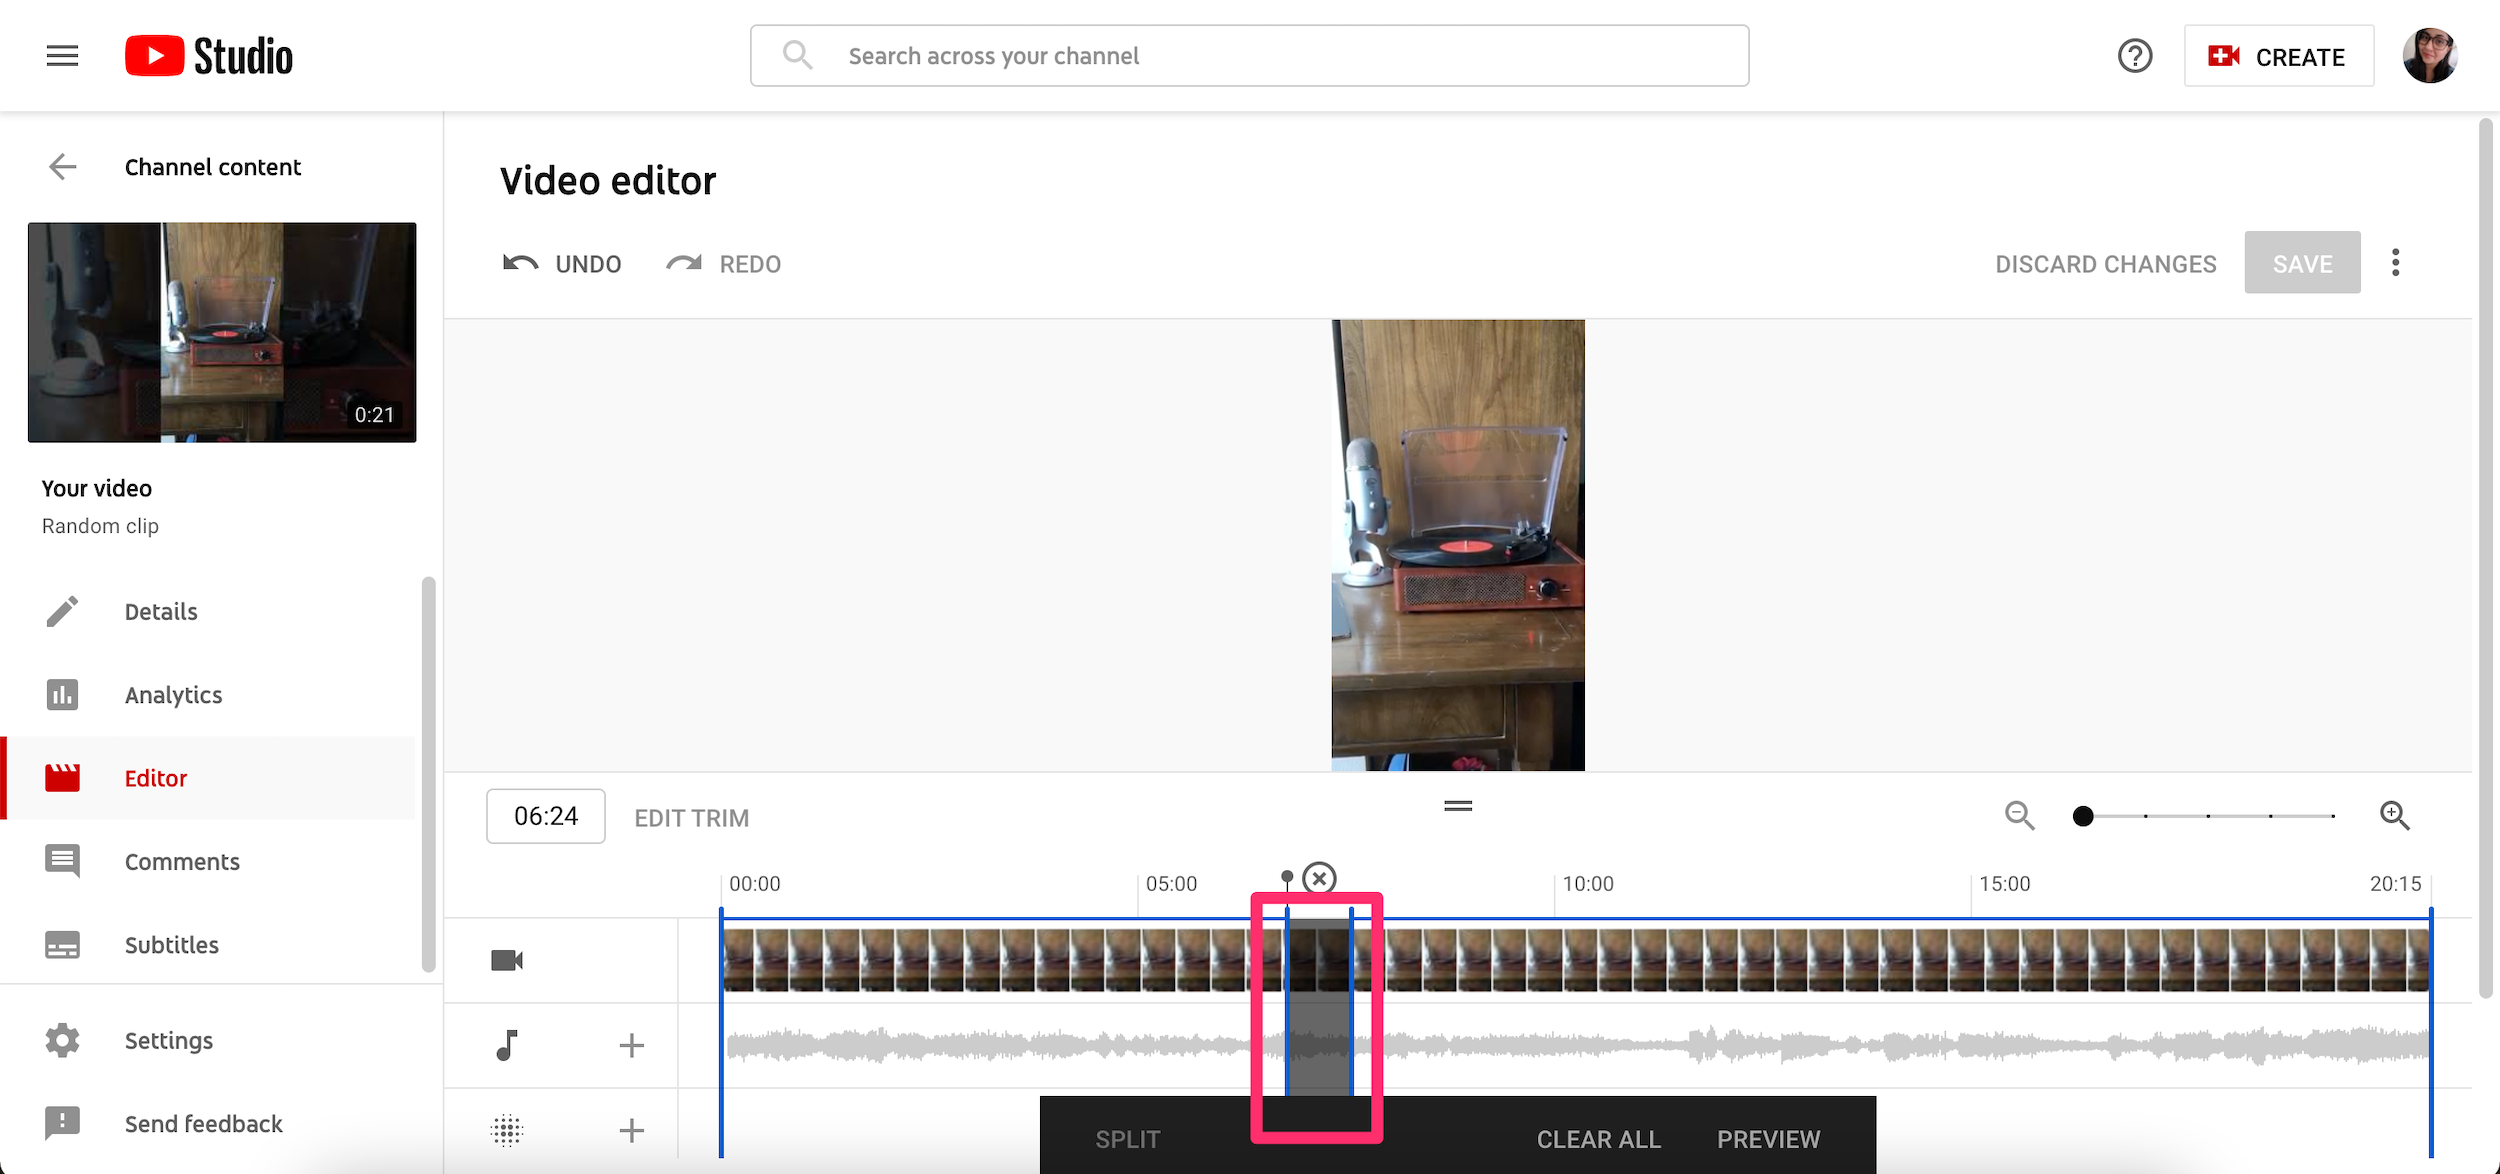Expand the add audio track plus button

coord(631,1045)
